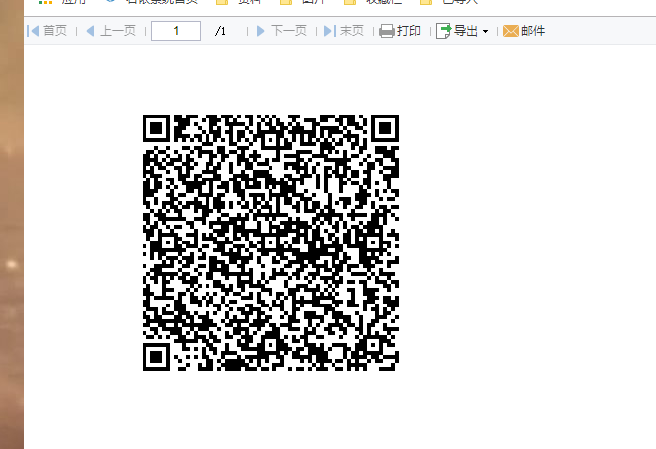This screenshot has width=656, height=449.
Task: Print the report using 打印 icon
Action: click(x=387, y=31)
